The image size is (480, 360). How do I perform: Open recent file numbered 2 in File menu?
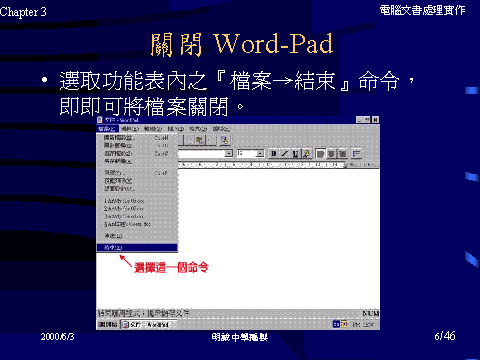(137, 209)
